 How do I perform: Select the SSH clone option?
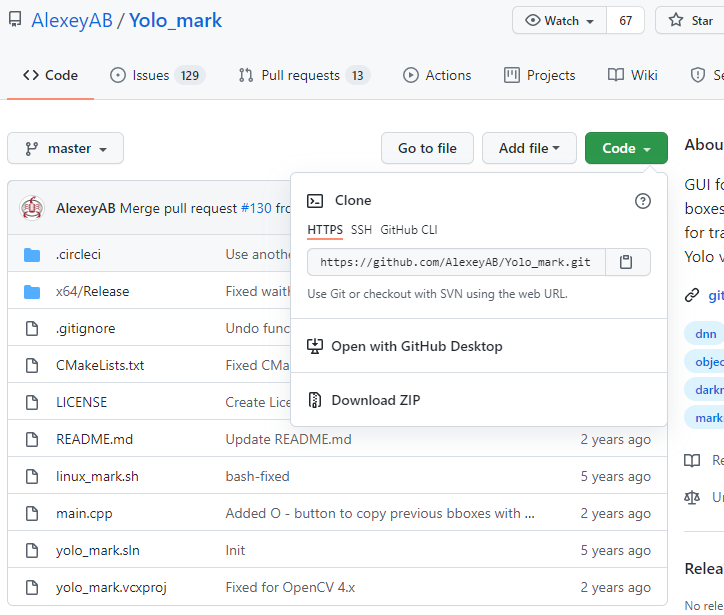pos(361,230)
